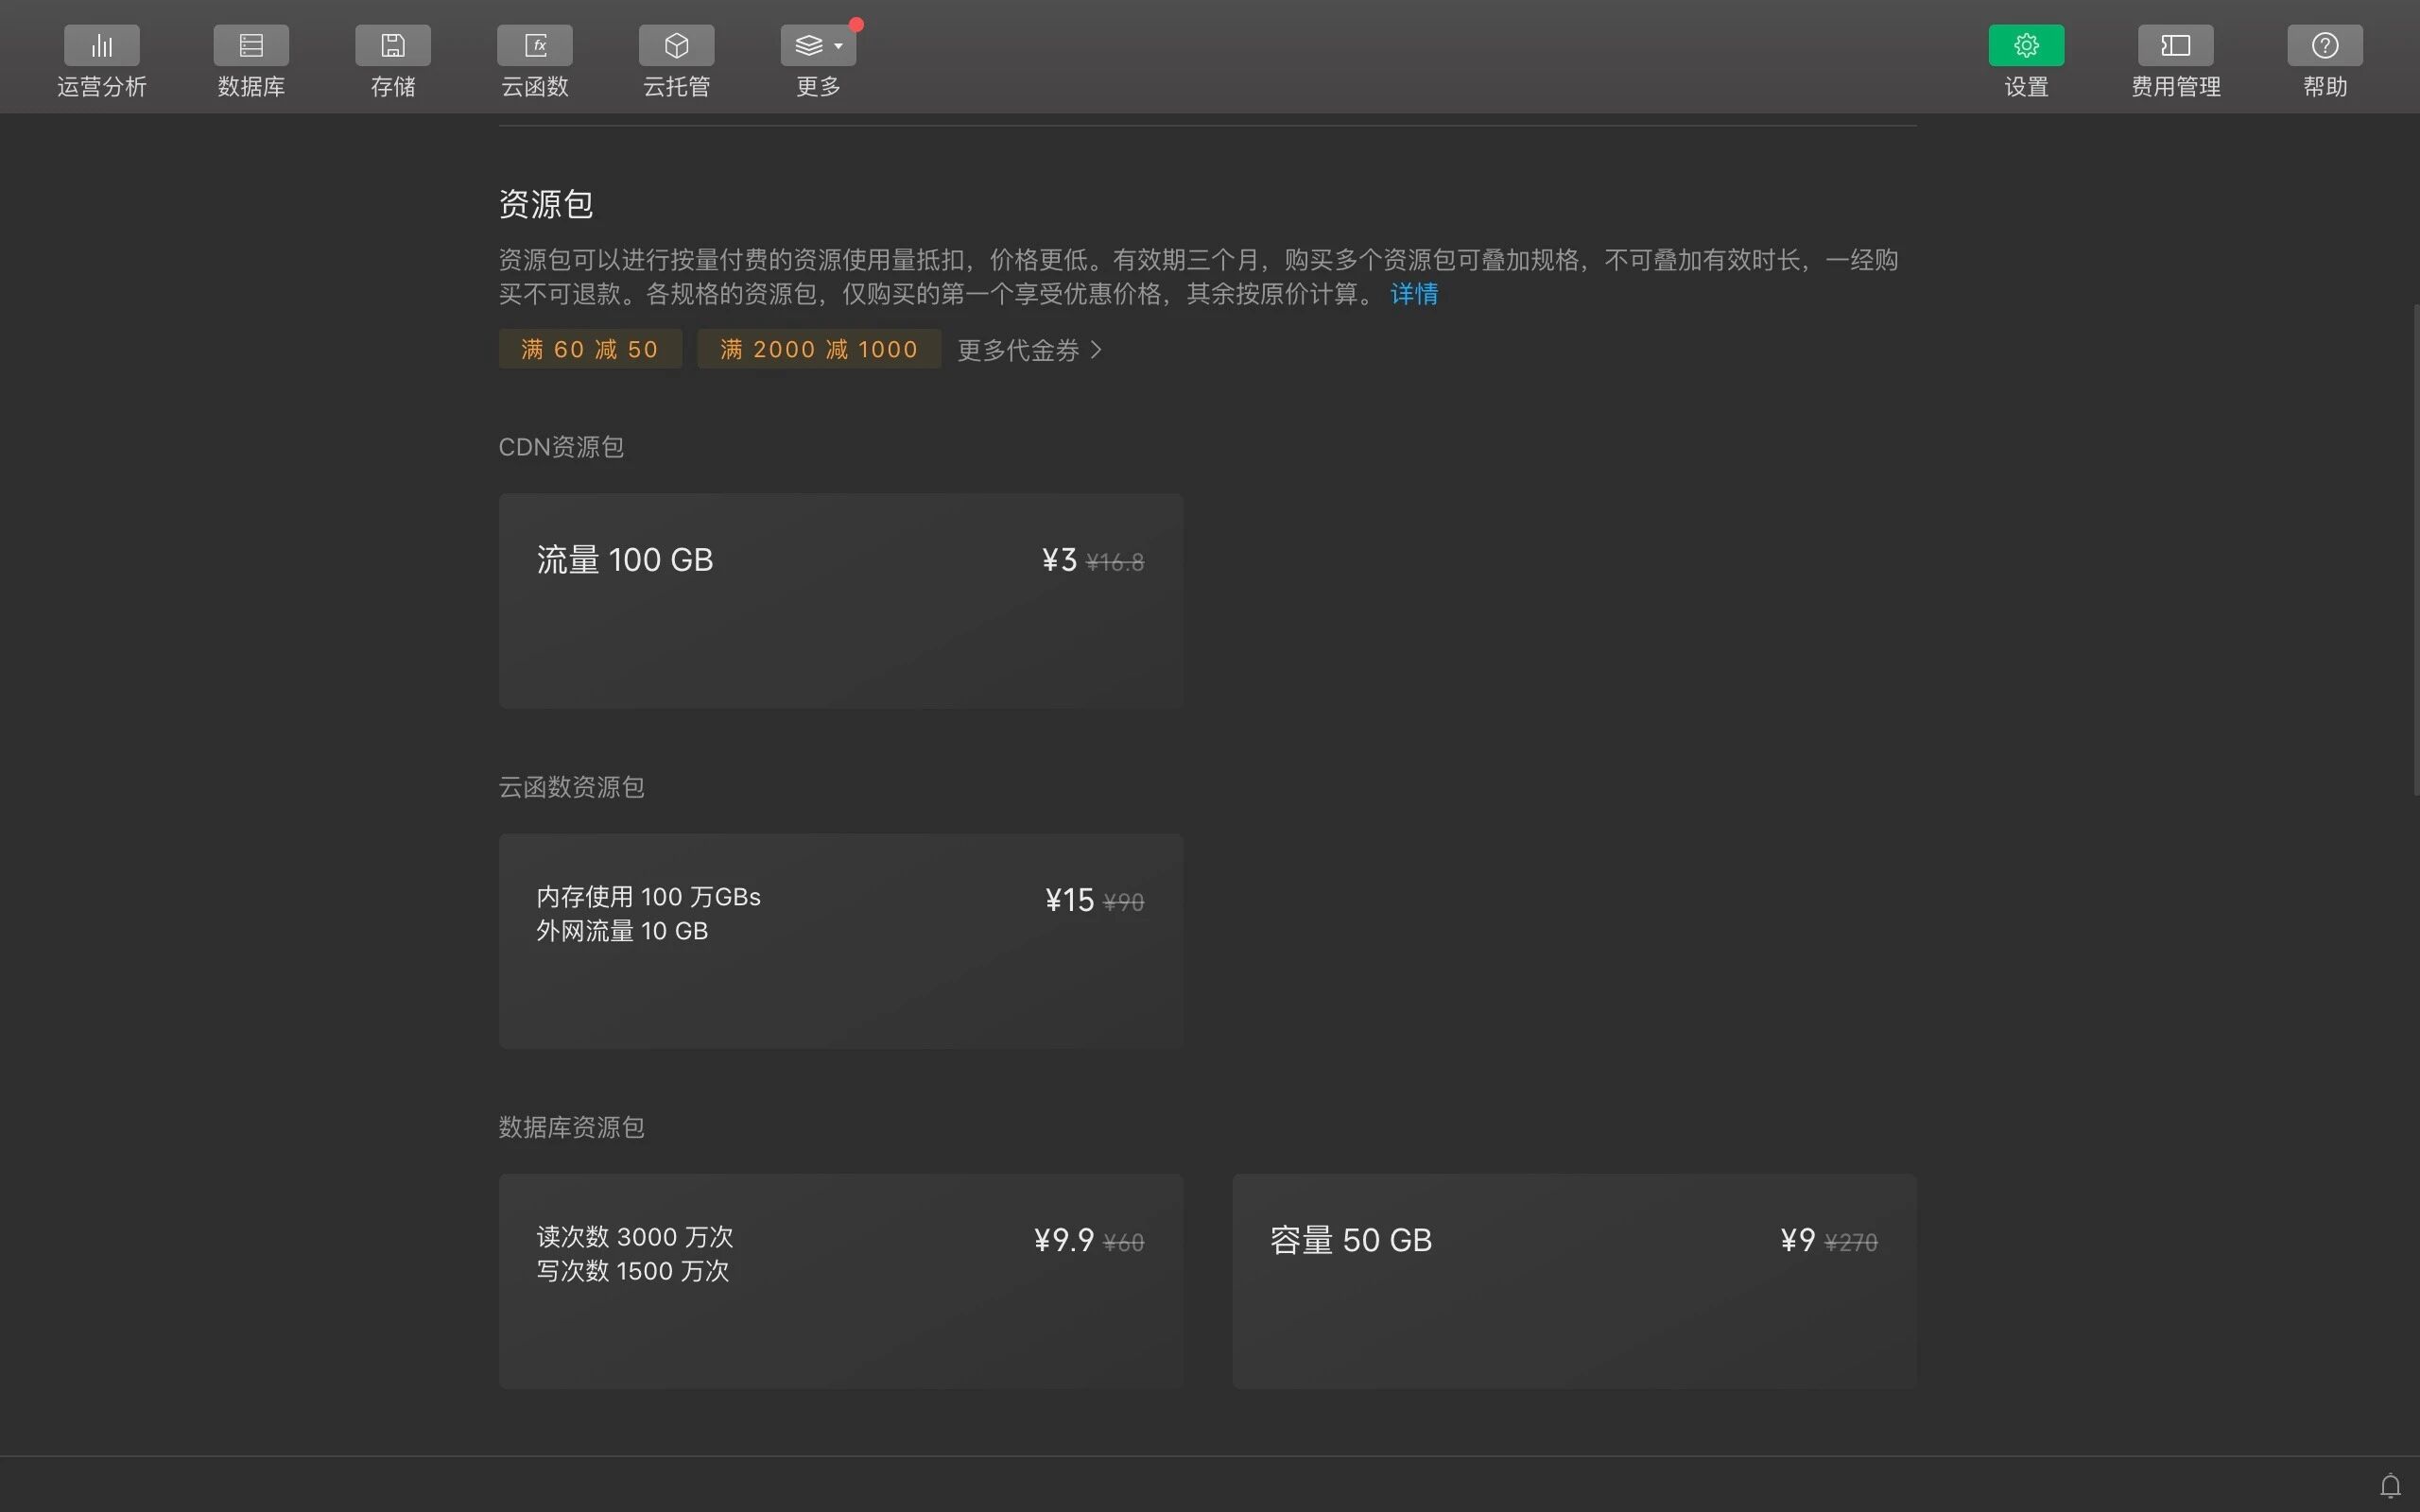Choose the 读次数 3000 万次 package card
The height and width of the screenshot is (1512, 2420).
pyautogui.click(x=840, y=1281)
